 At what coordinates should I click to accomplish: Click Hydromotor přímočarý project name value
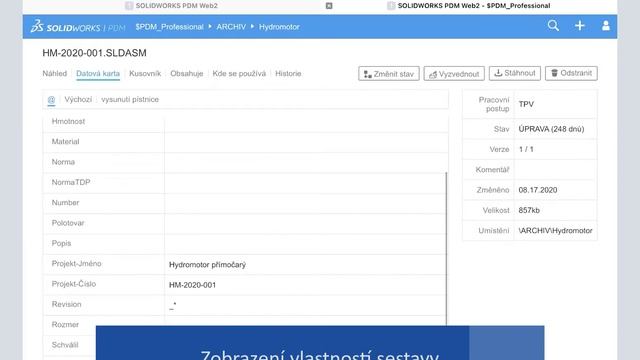coord(207,265)
